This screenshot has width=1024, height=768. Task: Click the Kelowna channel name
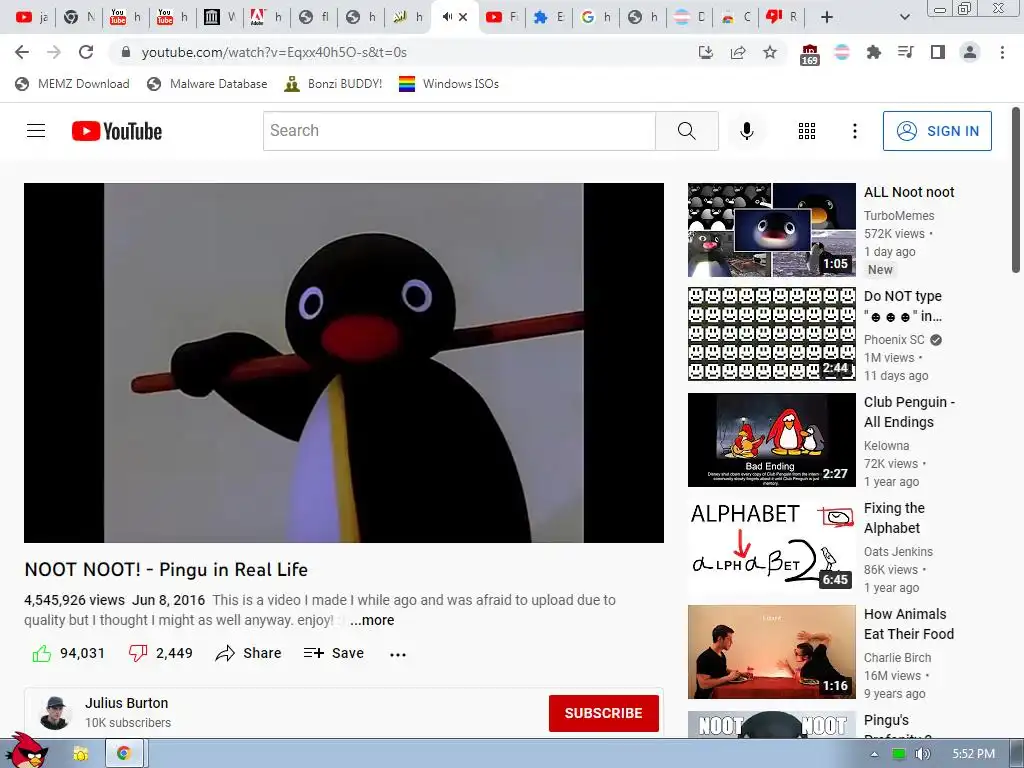pyautogui.click(x=886, y=445)
